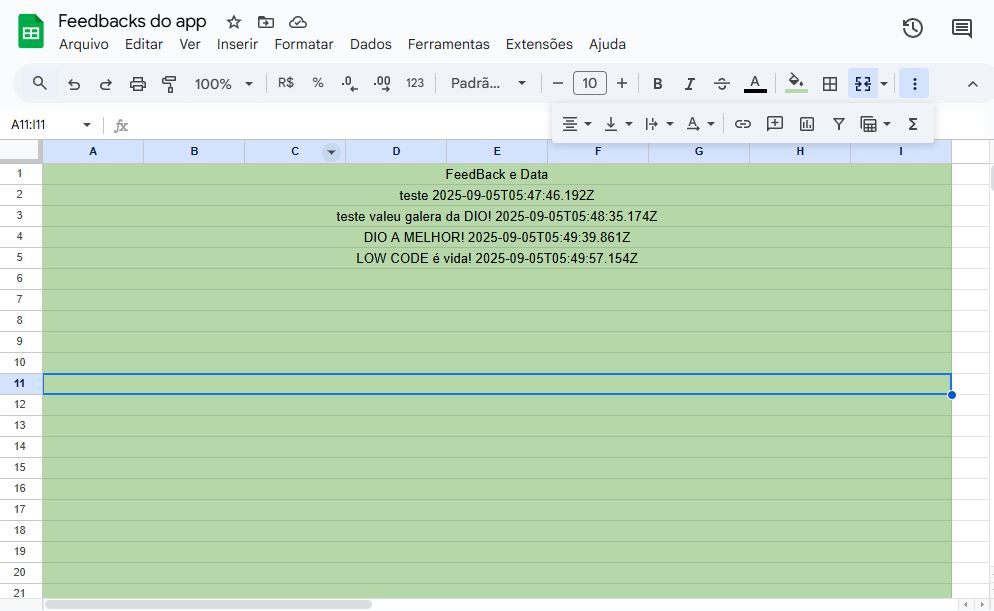The height and width of the screenshot is (611, 994).
Task: Open text rotation dropdown
Action: (x=700, y=124)
